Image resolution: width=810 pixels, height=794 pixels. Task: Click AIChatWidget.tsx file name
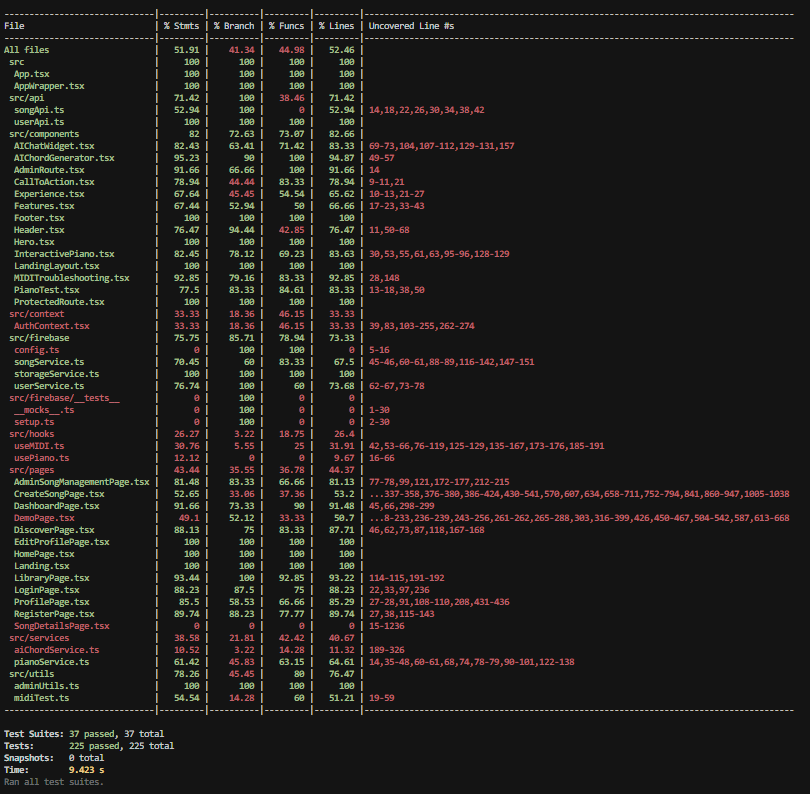pyautogui.click(x=54, y=146)
